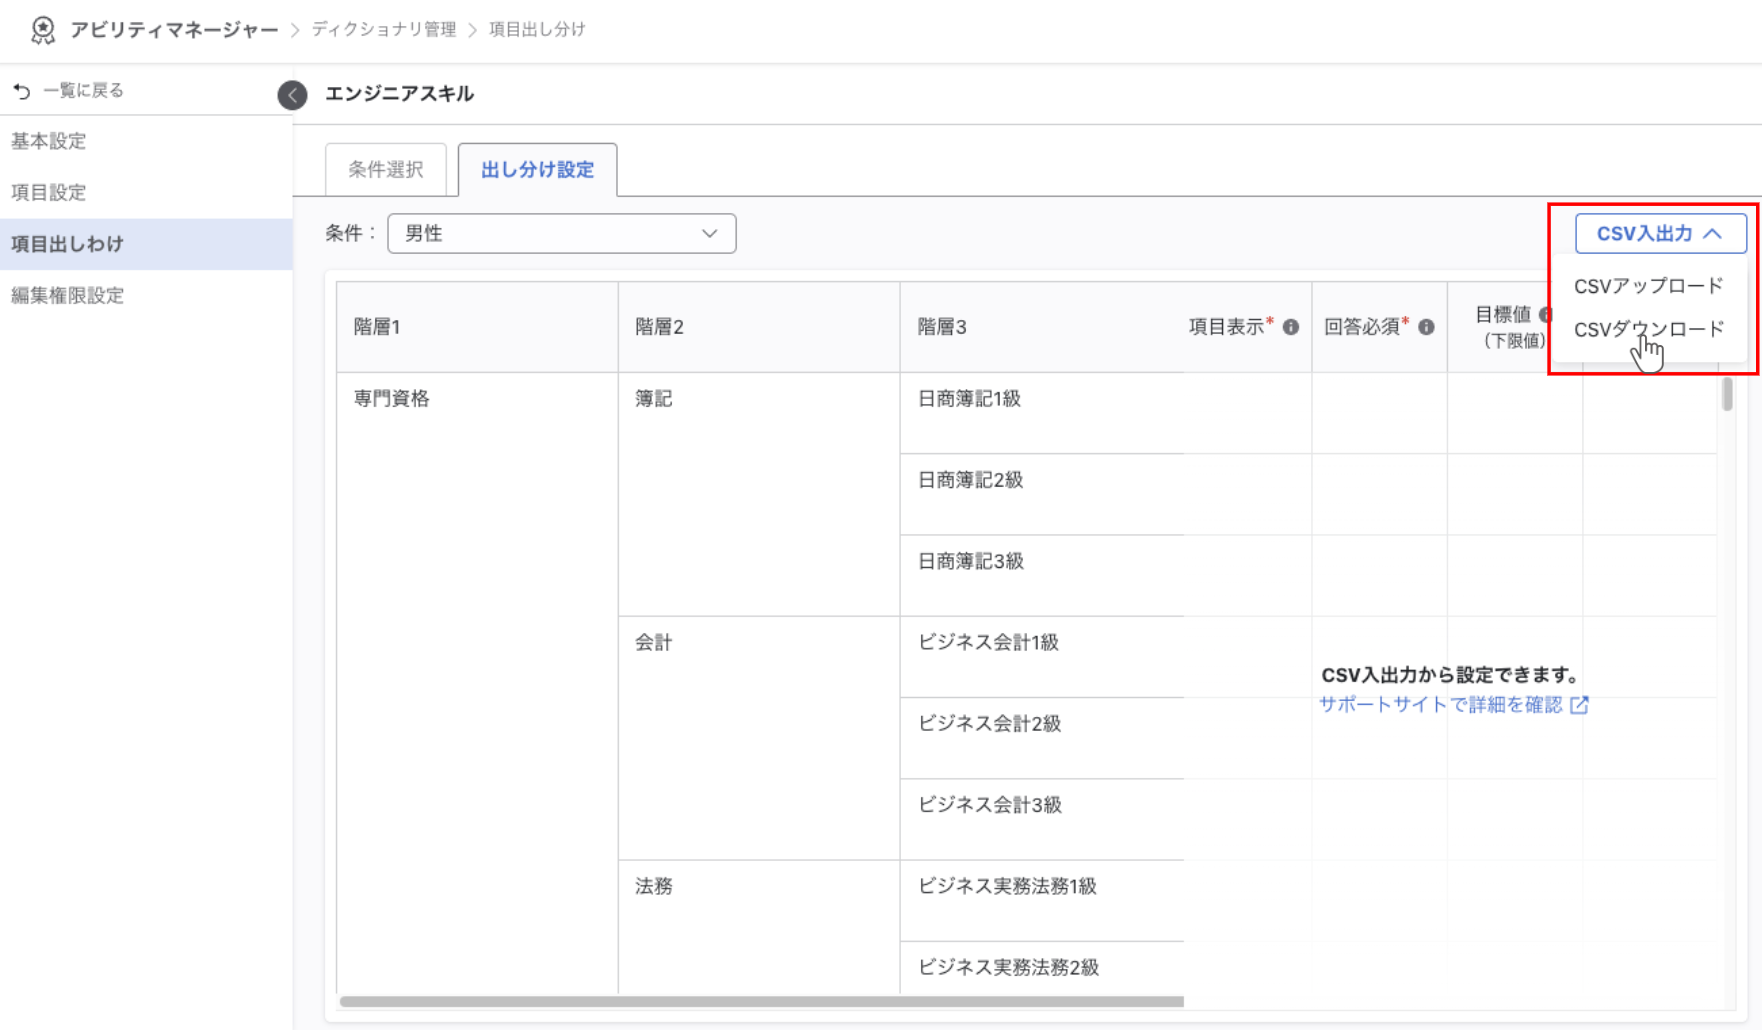Click the ビジネス会計2級 row
The image size is (1762, 1030).
tap(1042, 738)
